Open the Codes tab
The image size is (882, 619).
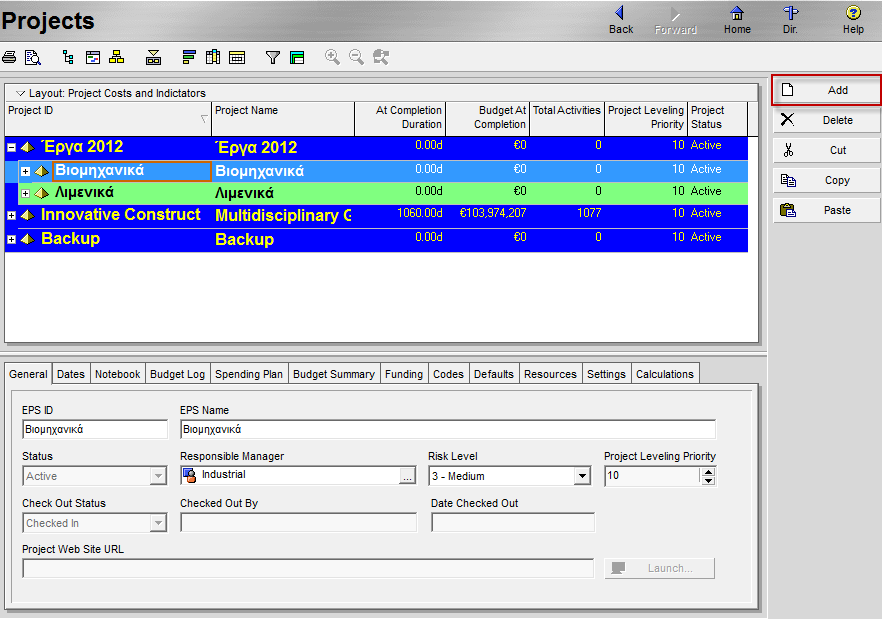(448, 374)
